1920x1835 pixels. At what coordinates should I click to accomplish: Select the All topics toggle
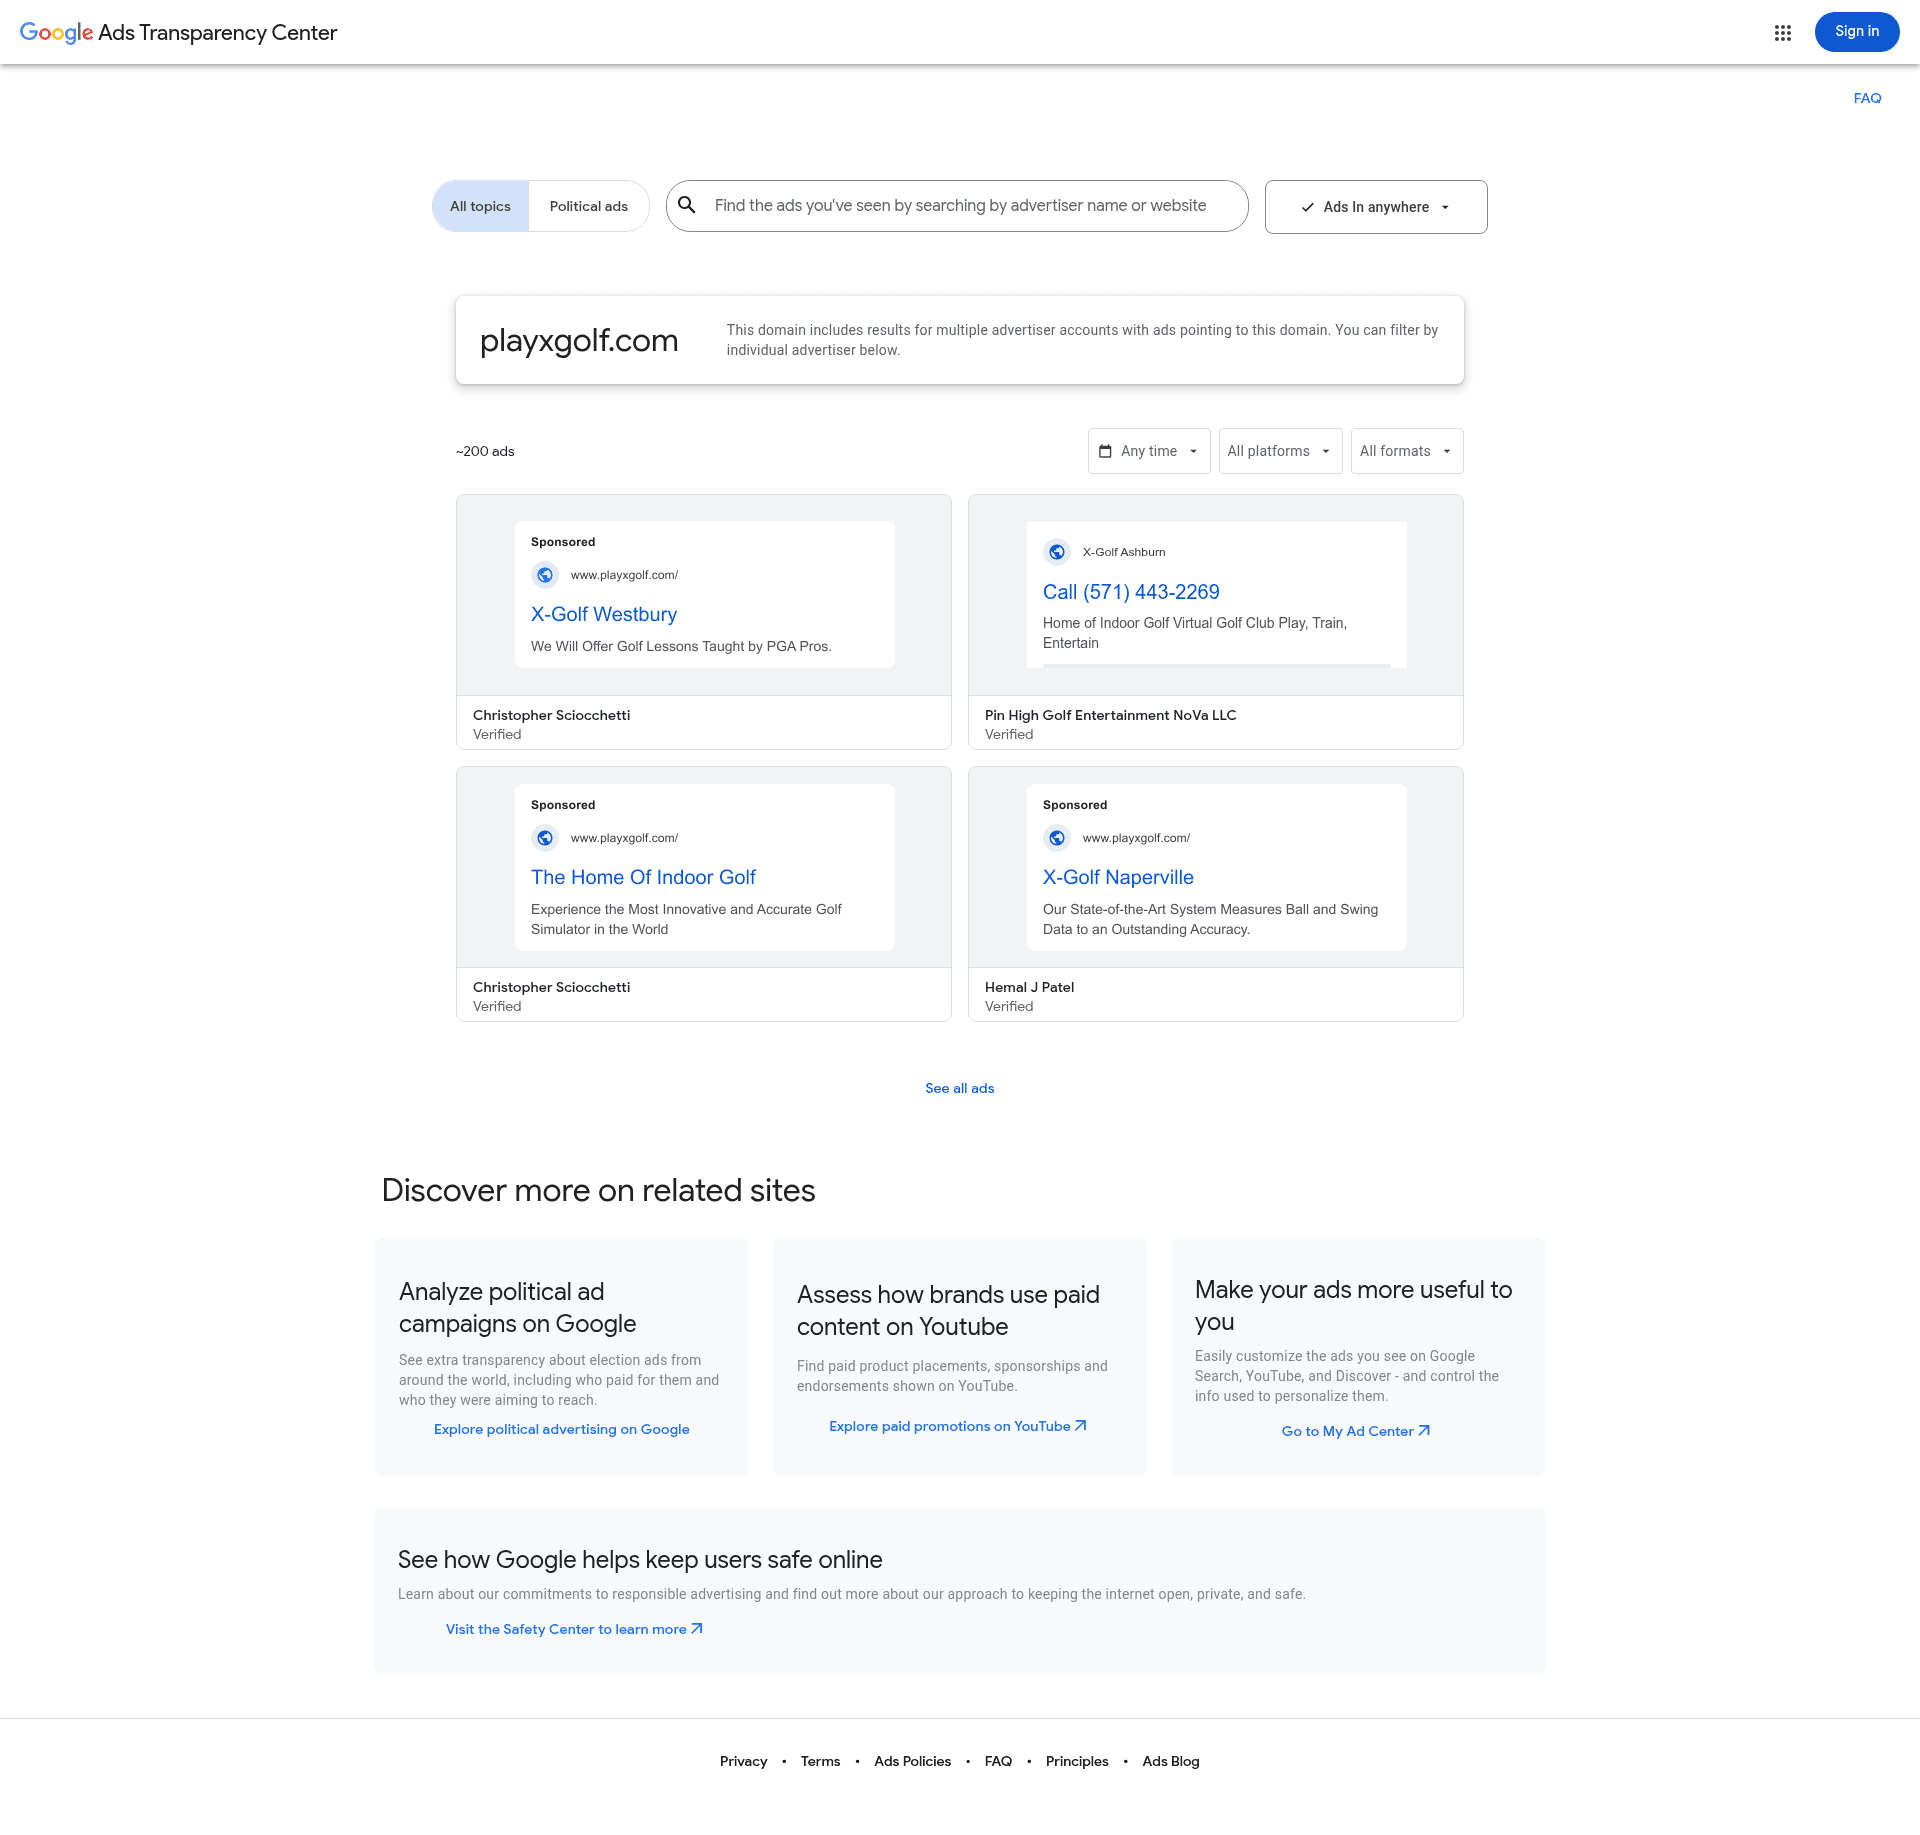pos(480,206)
